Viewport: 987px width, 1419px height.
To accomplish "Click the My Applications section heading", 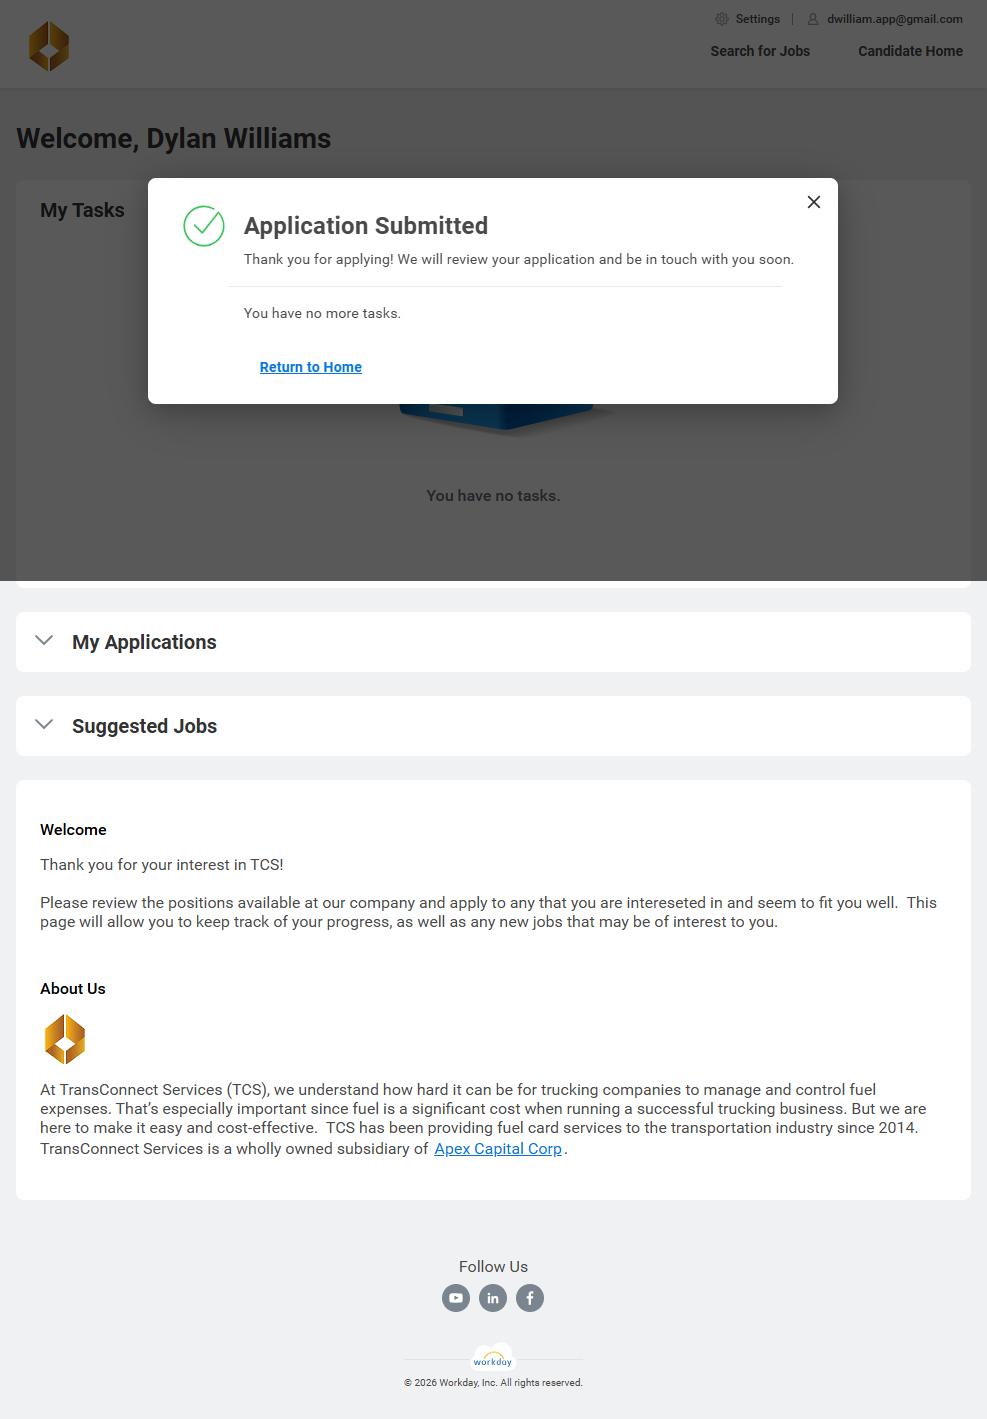I will click(144, 642).
